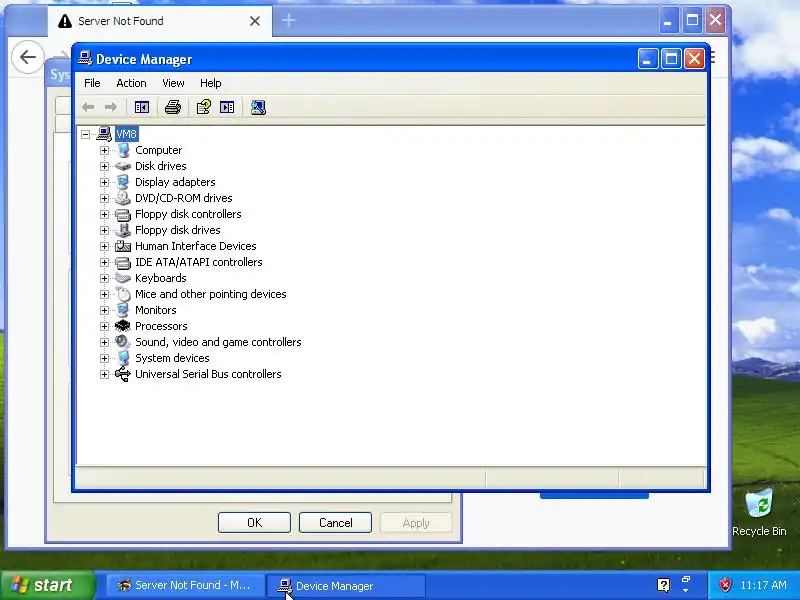This screenshot has height=600, width=800.
Task: Click the Keyboards category icon
Action: [123, 278]
